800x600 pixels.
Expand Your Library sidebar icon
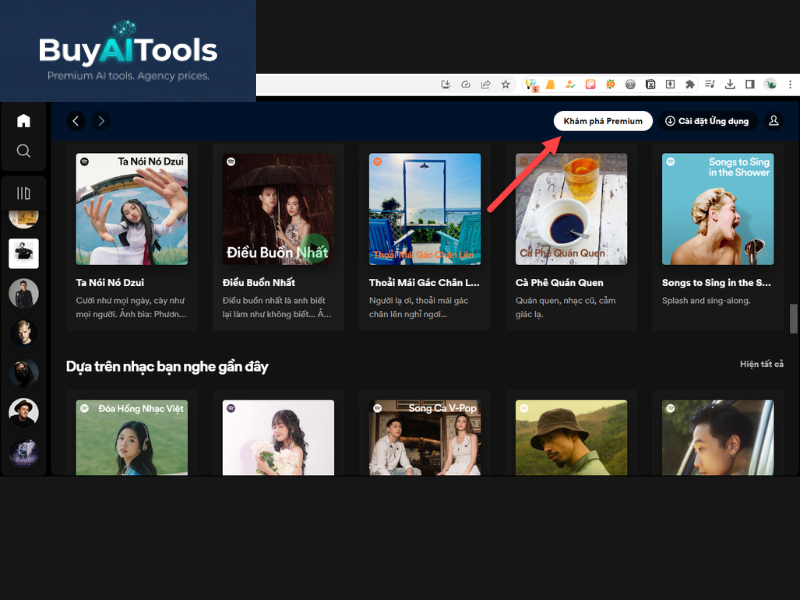[x=24, y=193]
